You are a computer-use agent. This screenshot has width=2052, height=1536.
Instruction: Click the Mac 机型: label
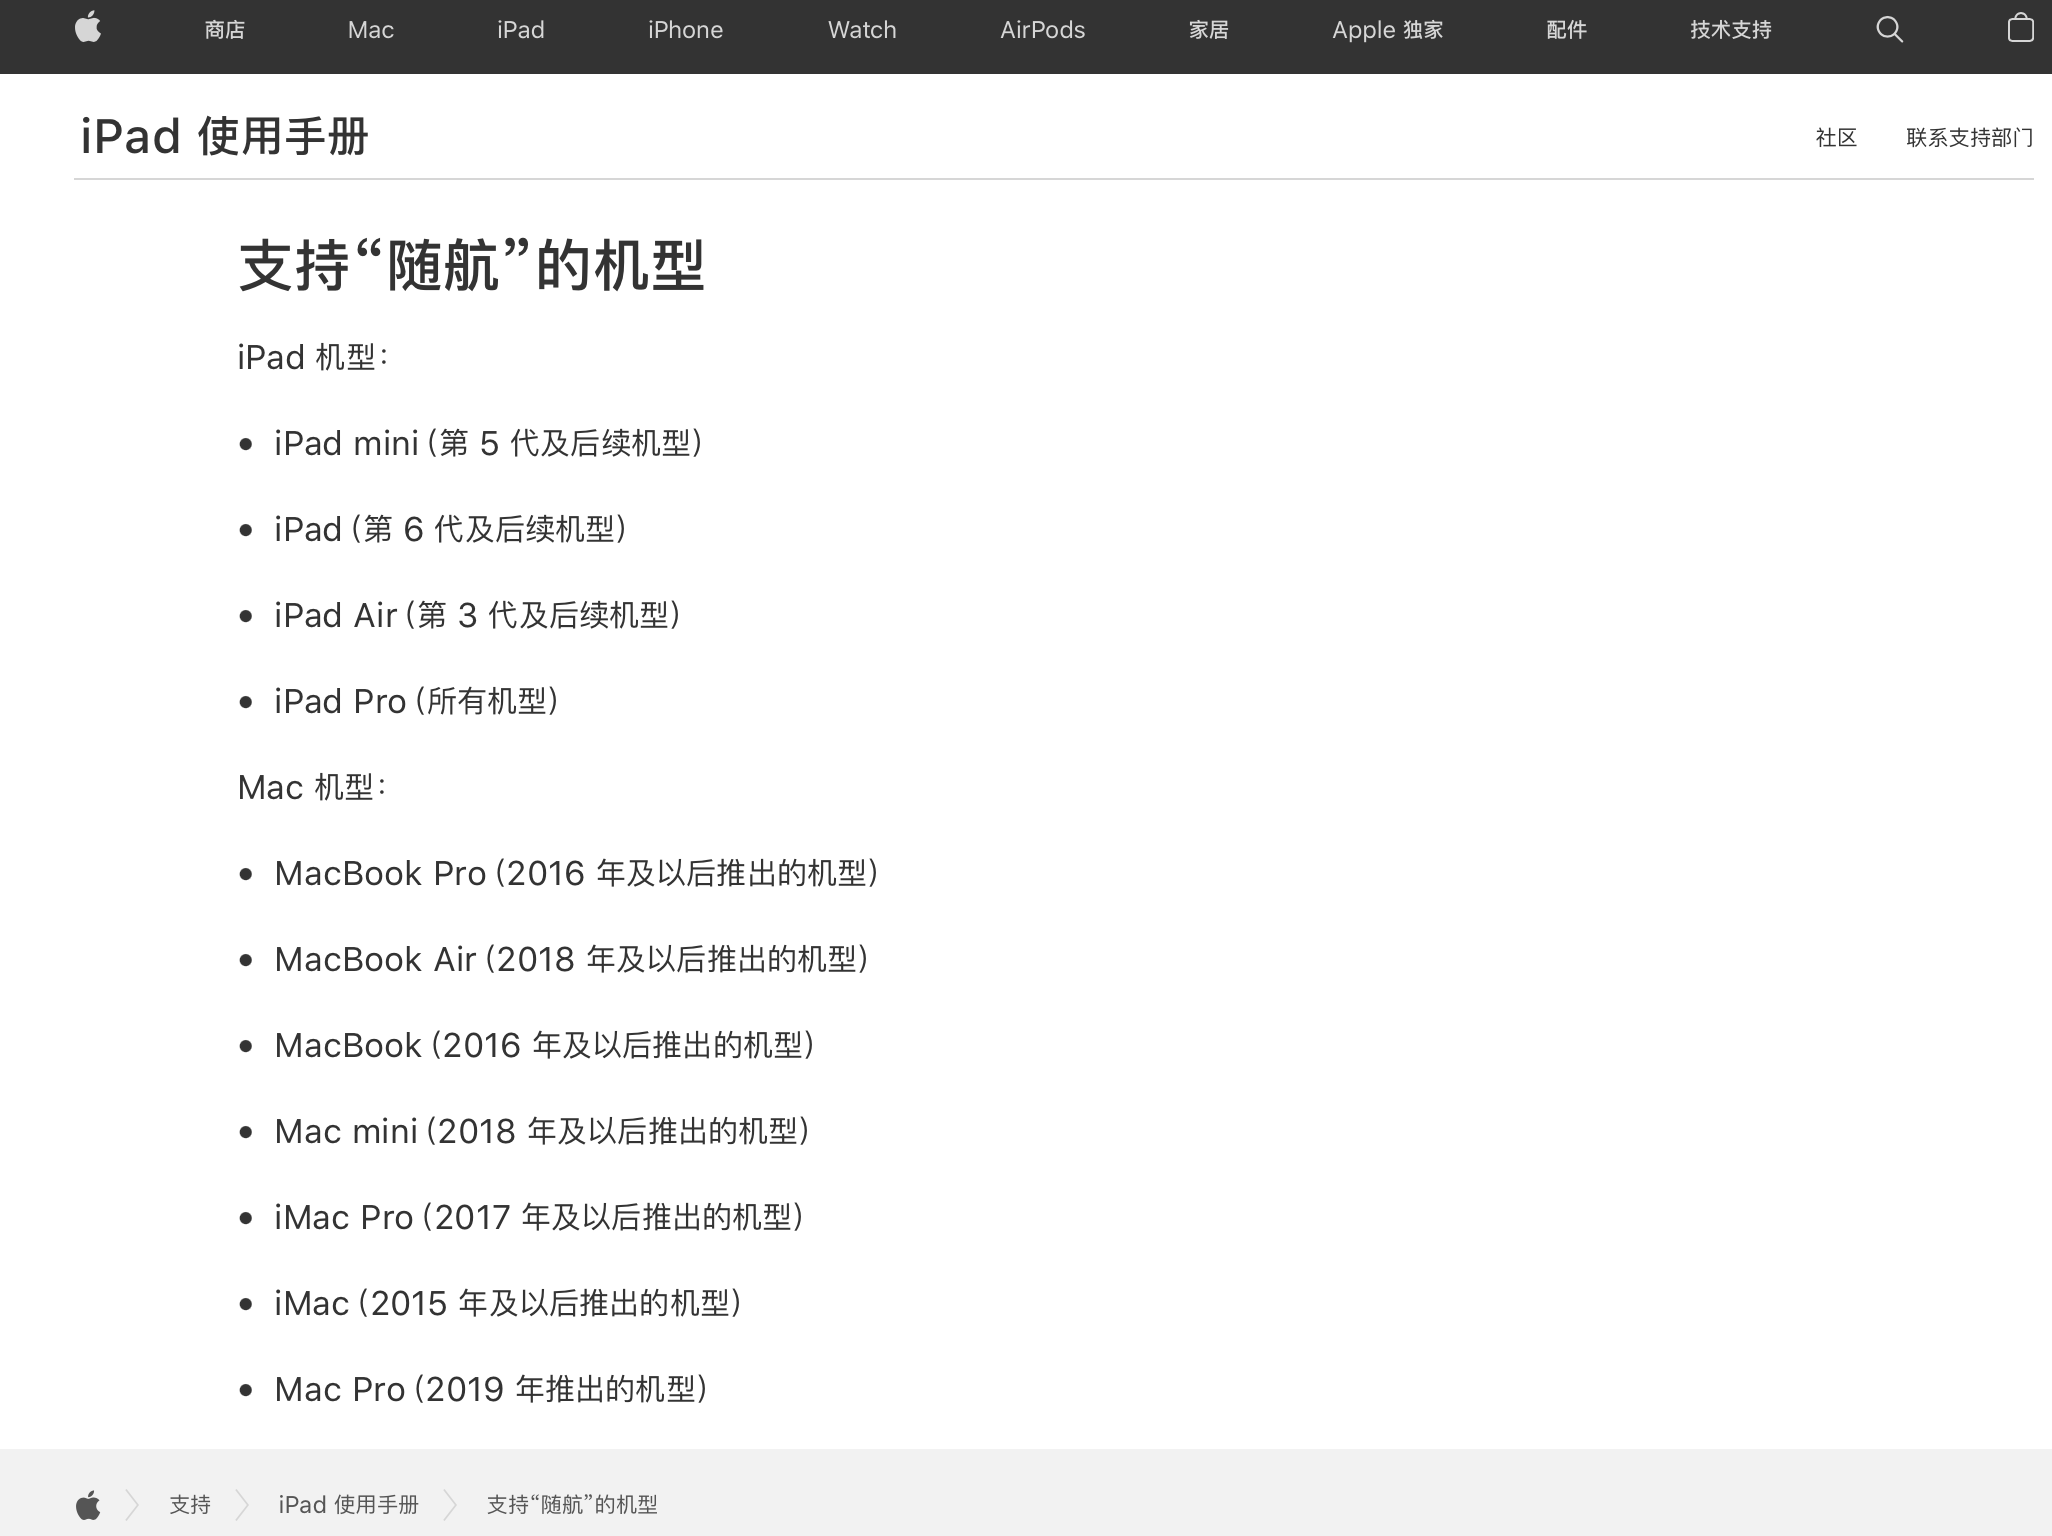click(x=312, y=787)
